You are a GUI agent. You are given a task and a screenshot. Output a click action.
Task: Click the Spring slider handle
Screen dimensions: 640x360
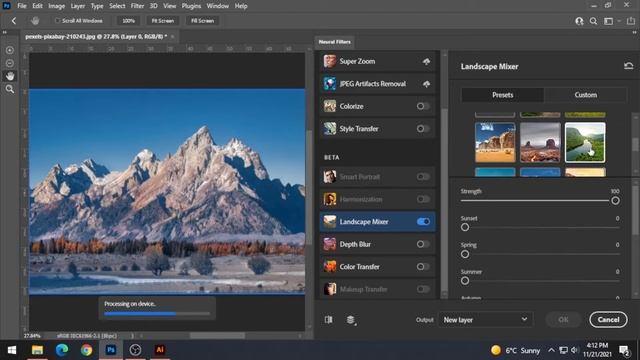[465, 254]
